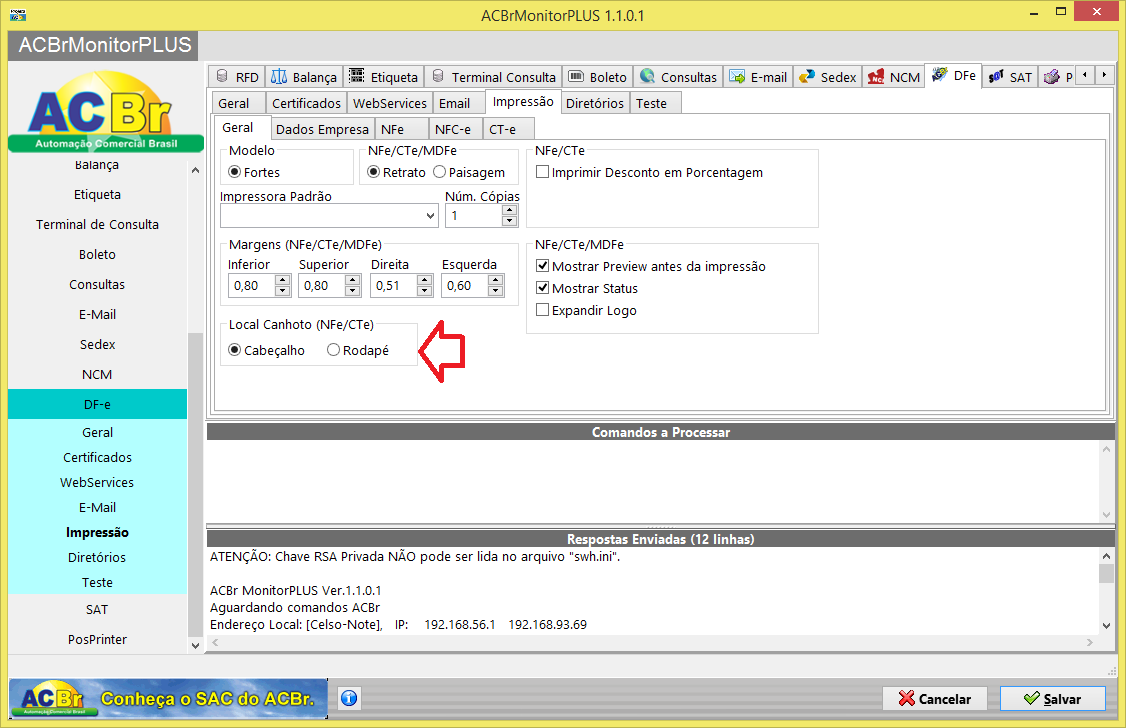Click the Etiqueta barcode icon
This screenshot has height=728, width=1126.
[356, 76]
